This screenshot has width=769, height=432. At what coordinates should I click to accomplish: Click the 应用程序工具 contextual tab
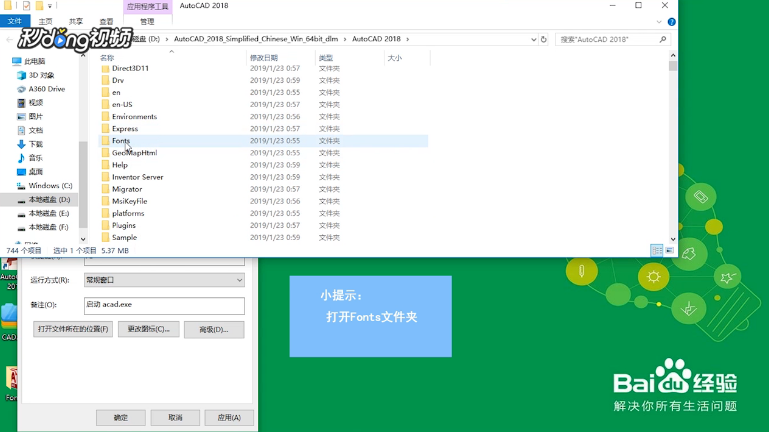pos(148,6)
